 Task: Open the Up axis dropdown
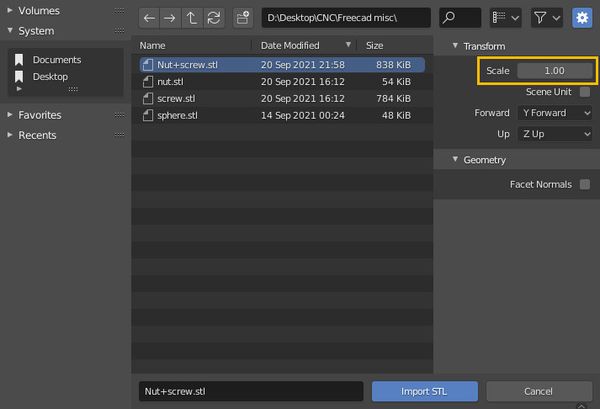tap(555, 134)
